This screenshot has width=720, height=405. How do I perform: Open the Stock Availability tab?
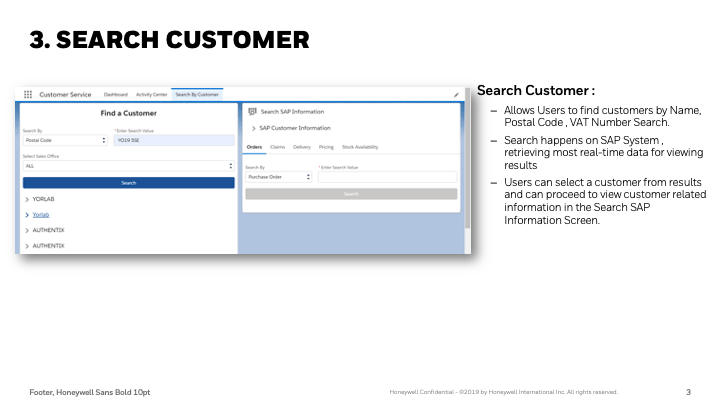coord(360,147)
